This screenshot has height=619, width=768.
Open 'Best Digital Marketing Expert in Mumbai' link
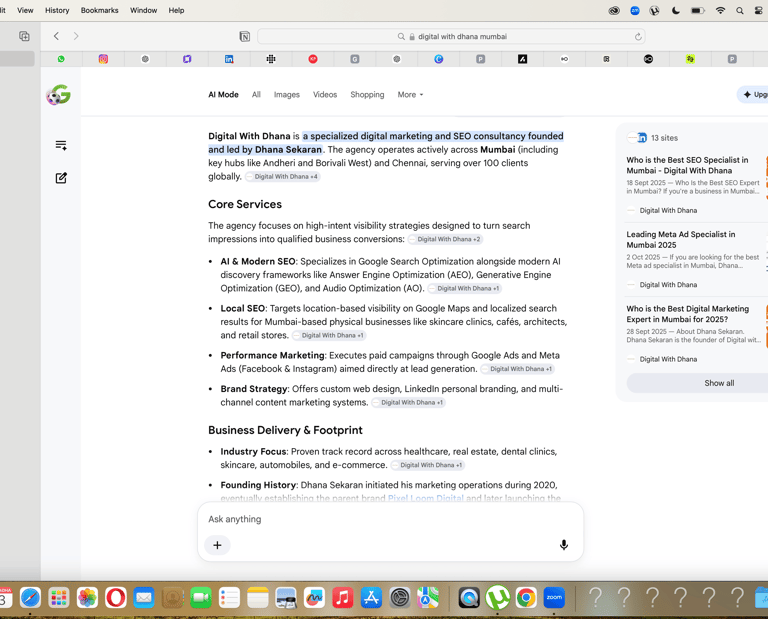coord(688,314)
